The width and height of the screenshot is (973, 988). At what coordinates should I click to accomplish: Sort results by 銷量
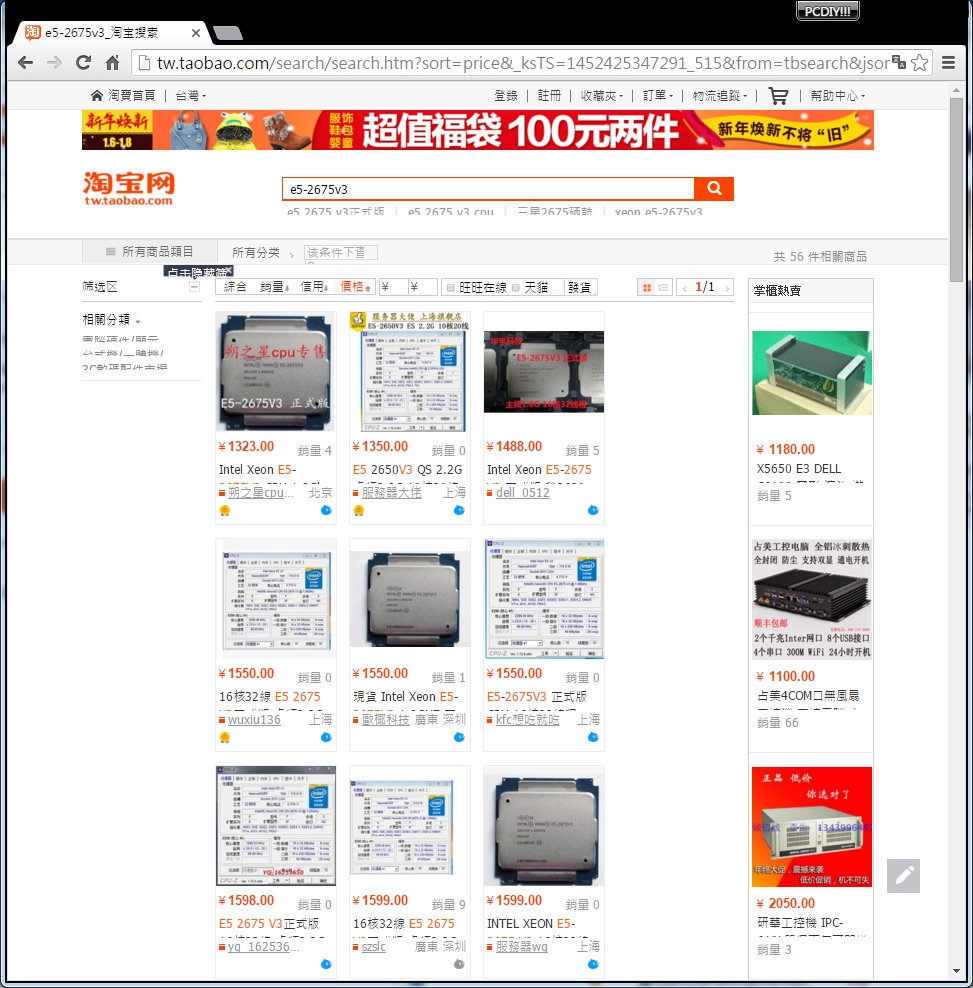tap(275, 287)
